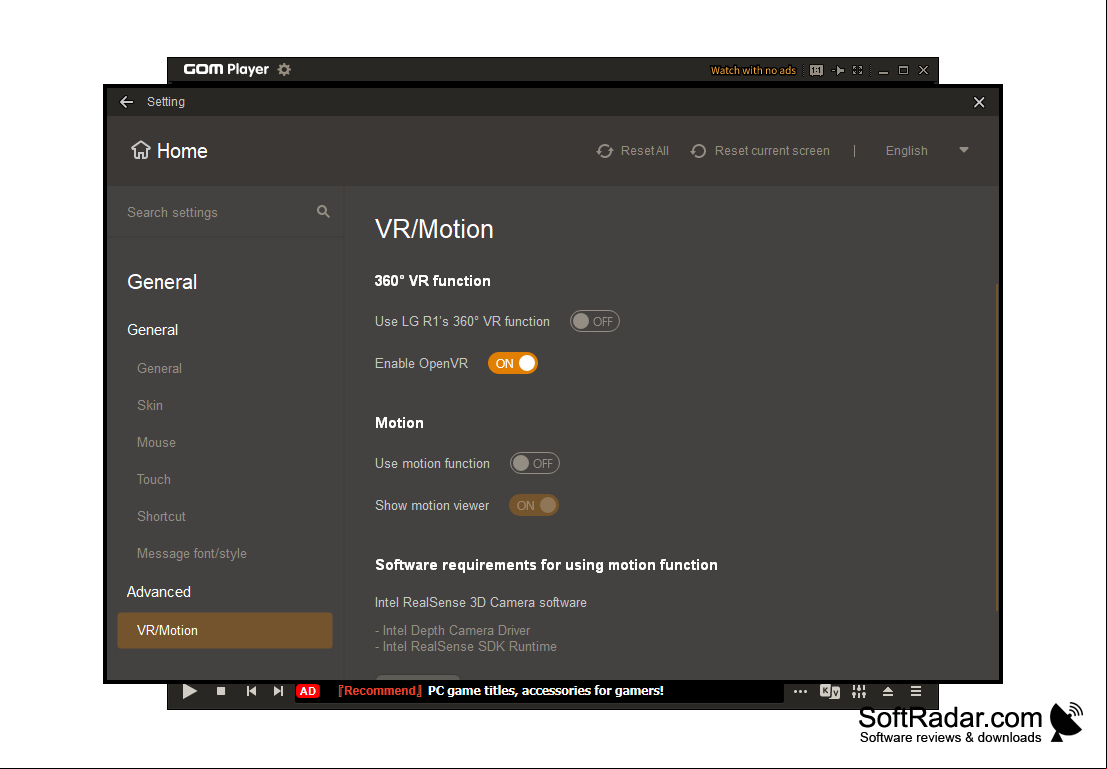The height and width of the screenshot is (769, 1107).
Task: Disable the Enable OpenVR switch
Action: 513,363
